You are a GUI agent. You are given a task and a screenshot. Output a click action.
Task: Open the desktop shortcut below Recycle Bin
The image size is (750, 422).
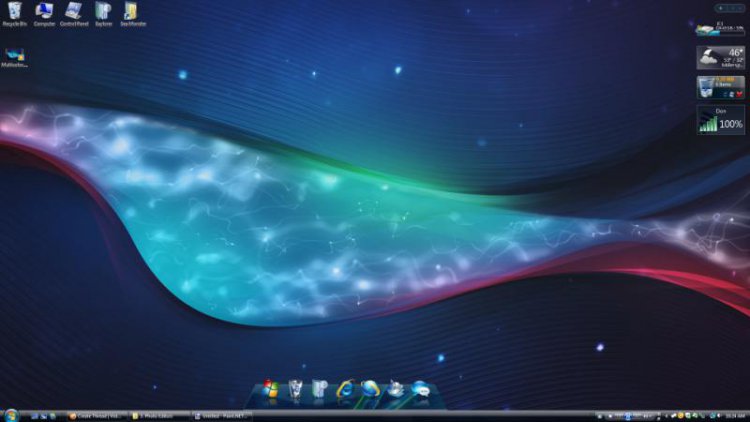[14, 57]
